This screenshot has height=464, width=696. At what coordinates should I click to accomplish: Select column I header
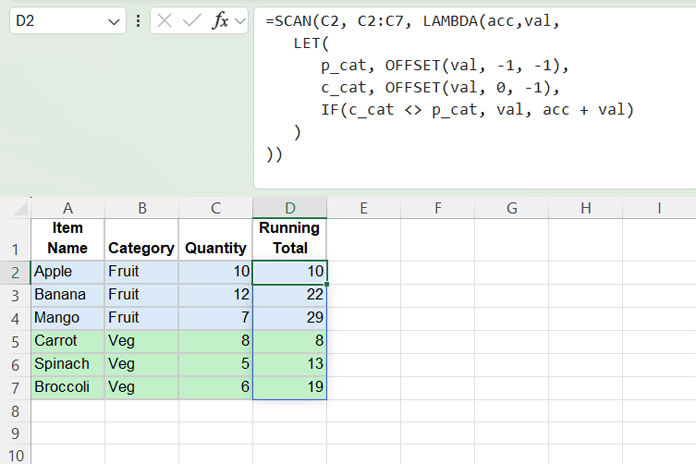point(659,208)
